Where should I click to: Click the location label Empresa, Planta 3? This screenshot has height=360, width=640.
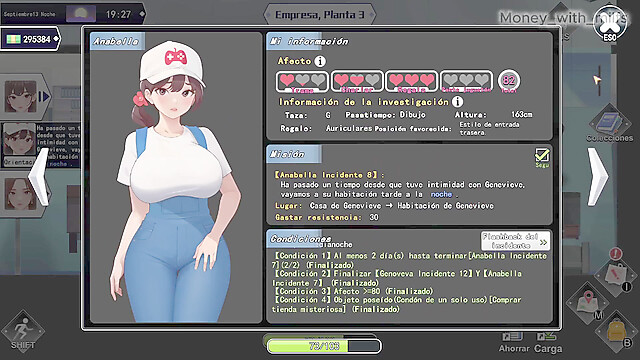pyautogui.click(x=320, y=15)
